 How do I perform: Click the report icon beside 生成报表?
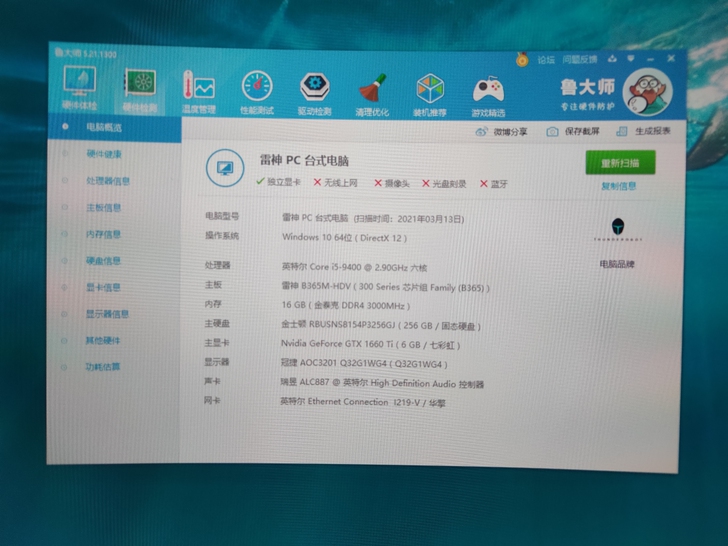click(x=622, y=131)
